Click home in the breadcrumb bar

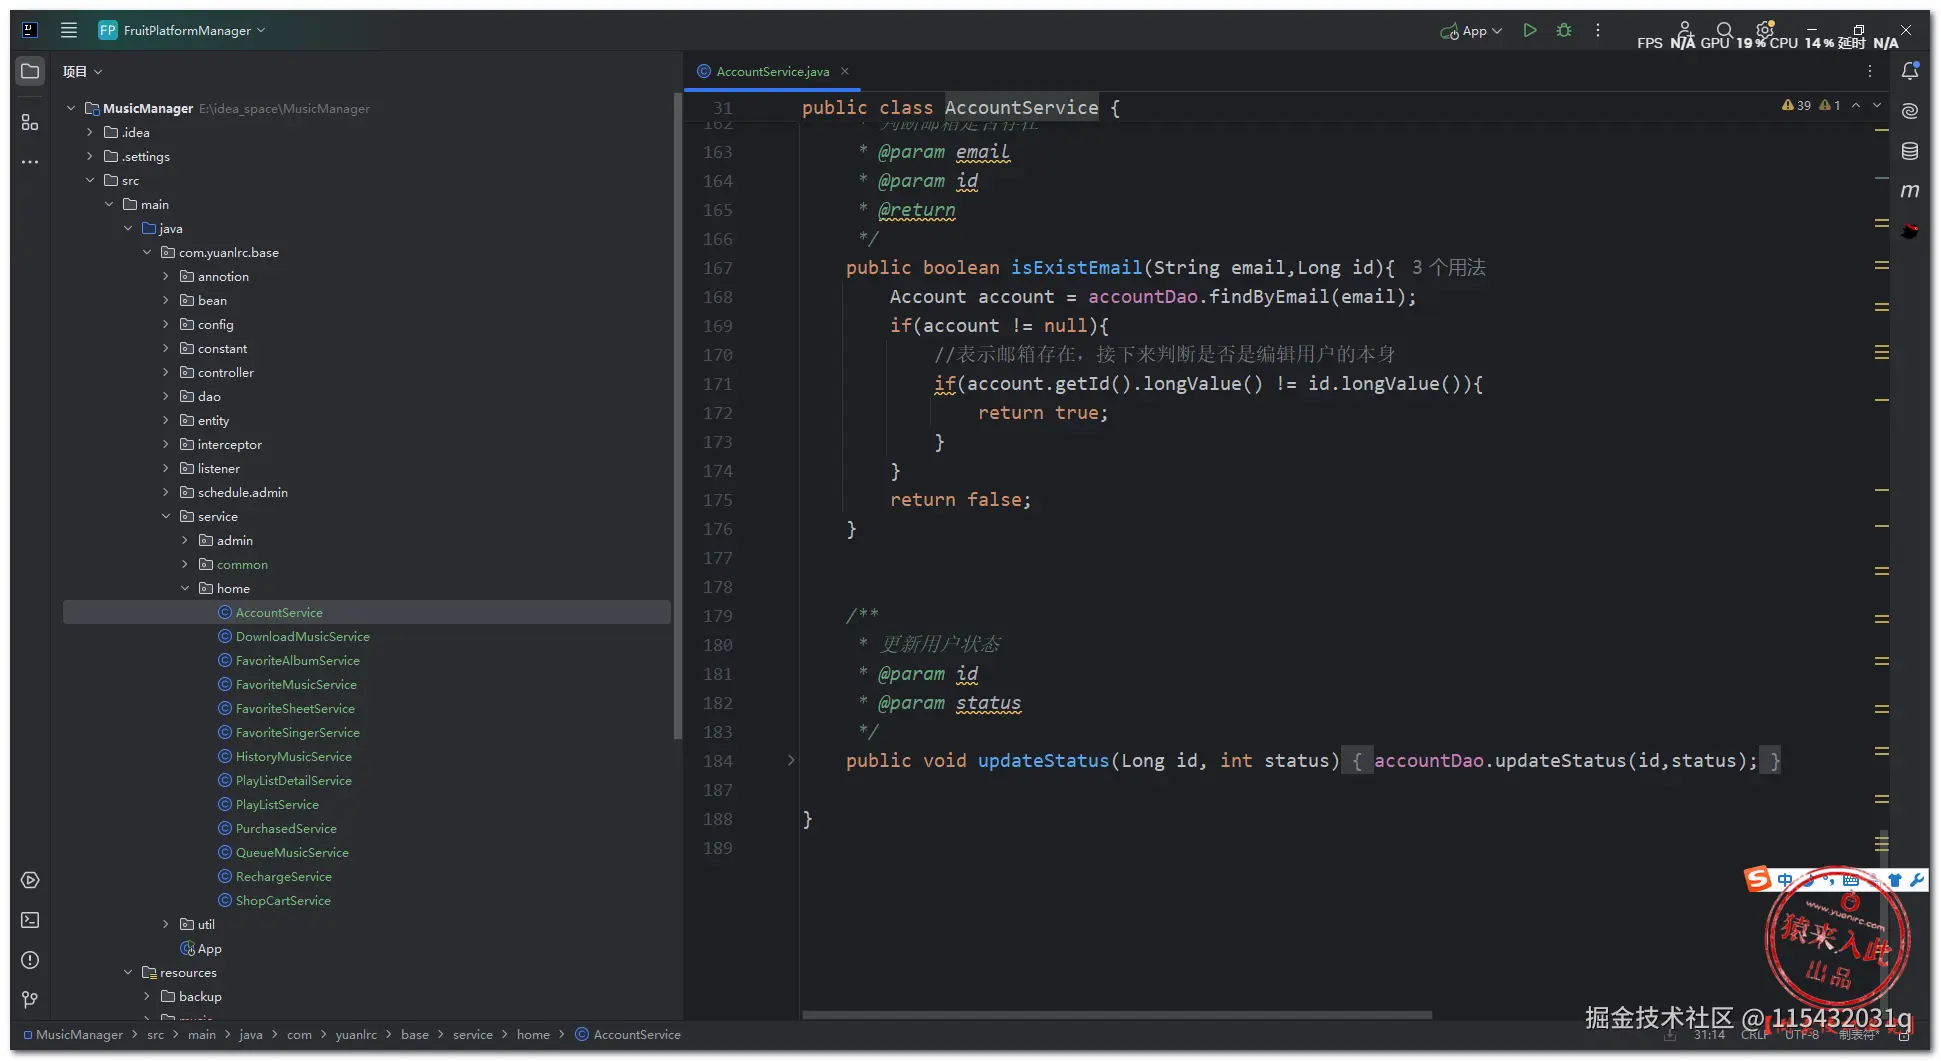click(533, 1035)
